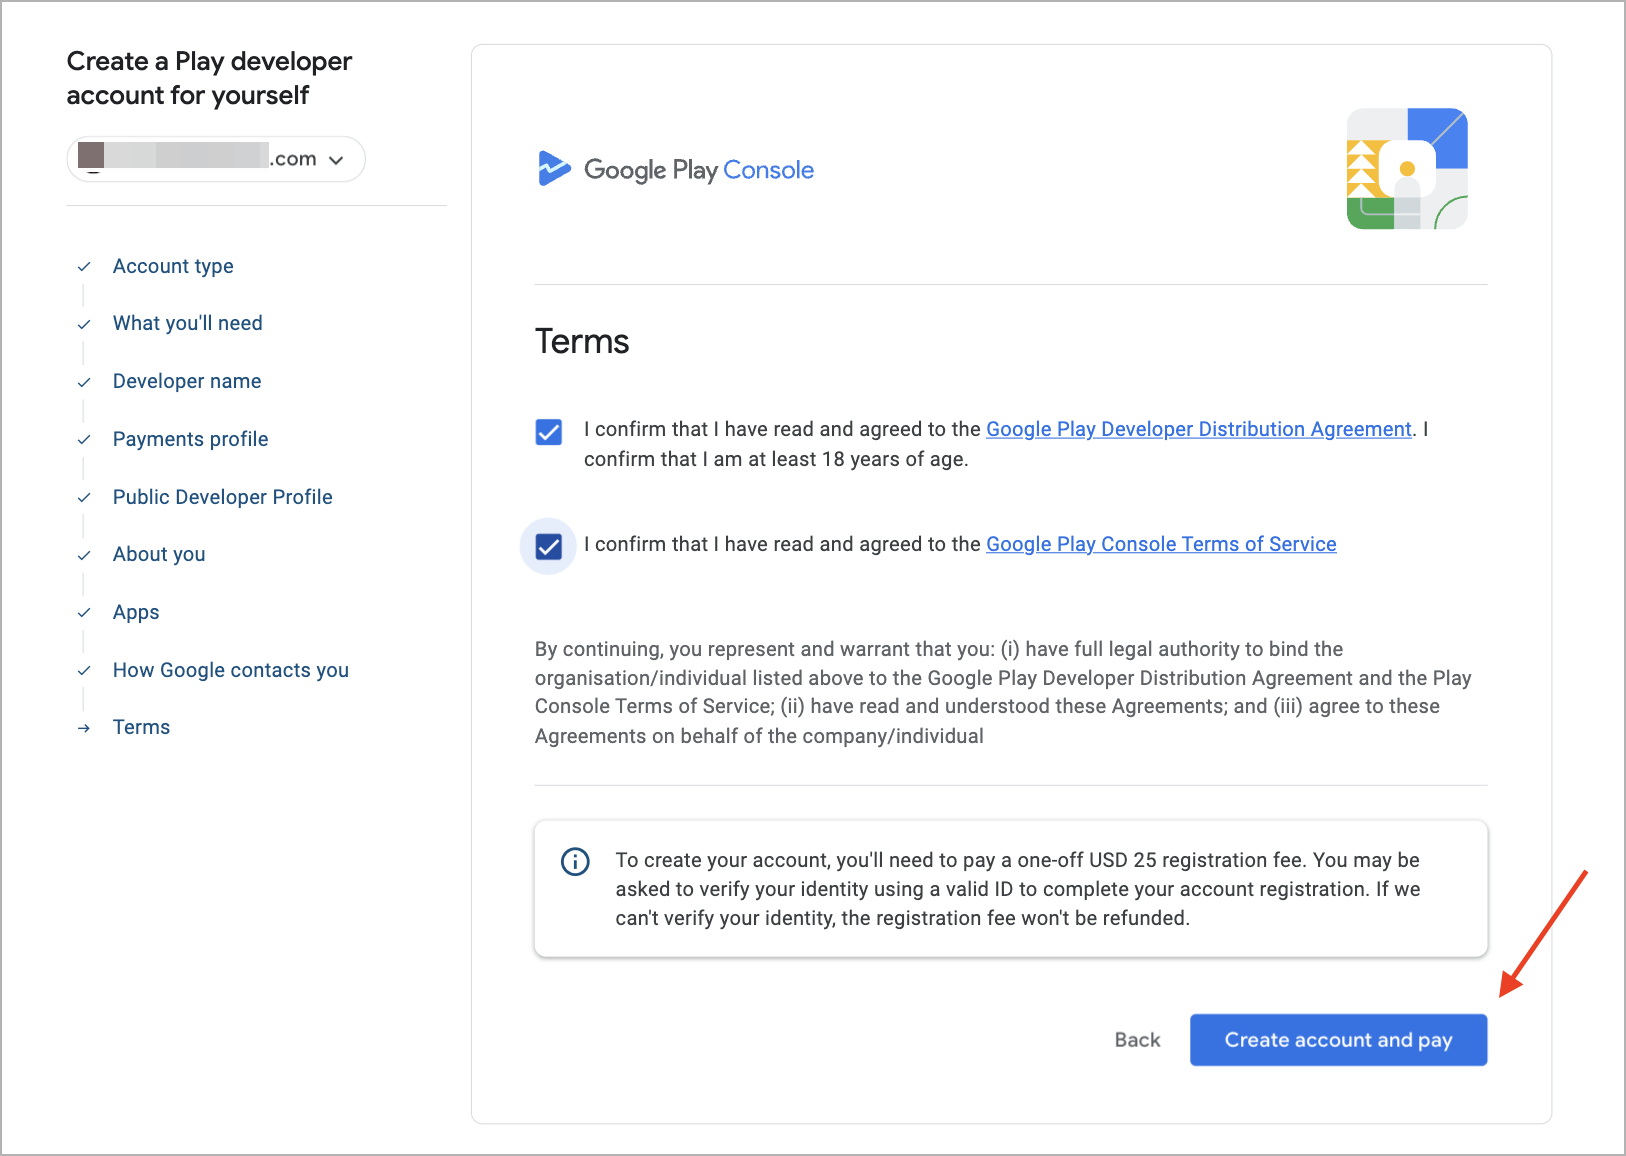This screenshot has width=1626, height=1156.
Task: Click the checkmark icon beside Apps
Action: 84,613
